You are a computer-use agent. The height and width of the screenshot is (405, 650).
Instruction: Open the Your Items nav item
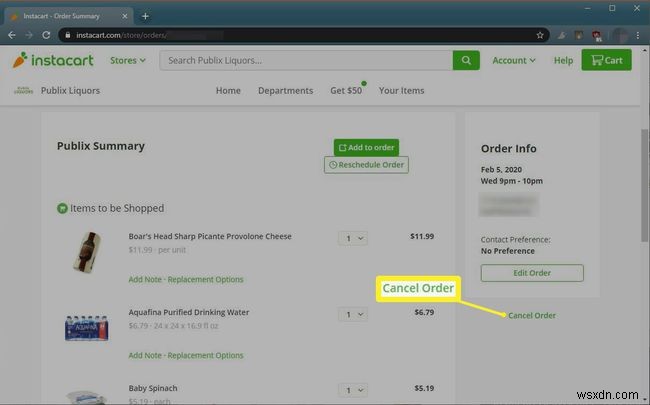point(401,90)
